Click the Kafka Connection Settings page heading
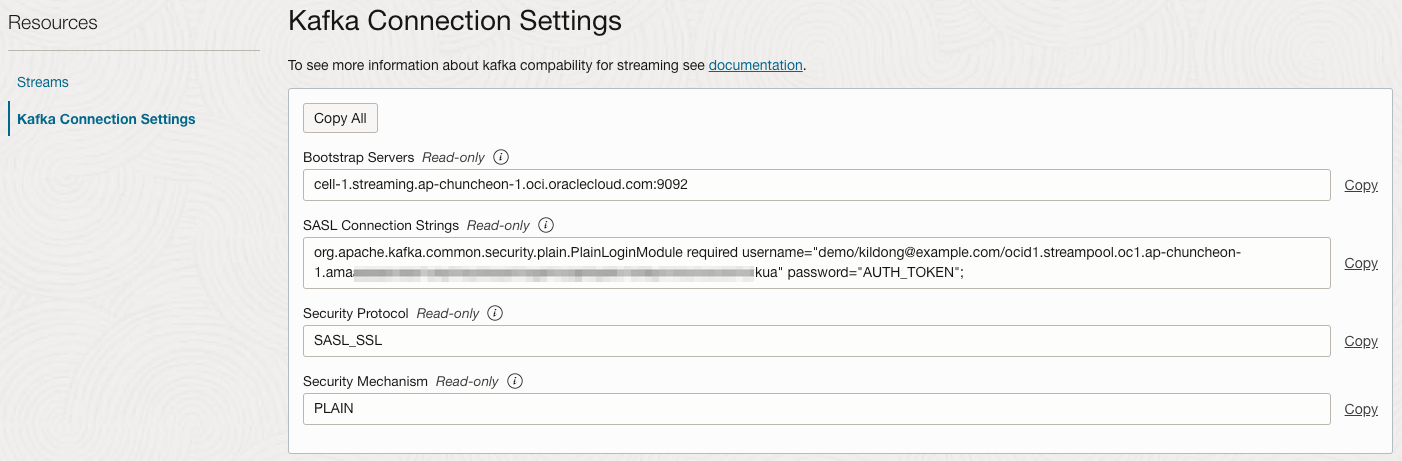Screen dimensions: 1402x461 click(454, 21)
